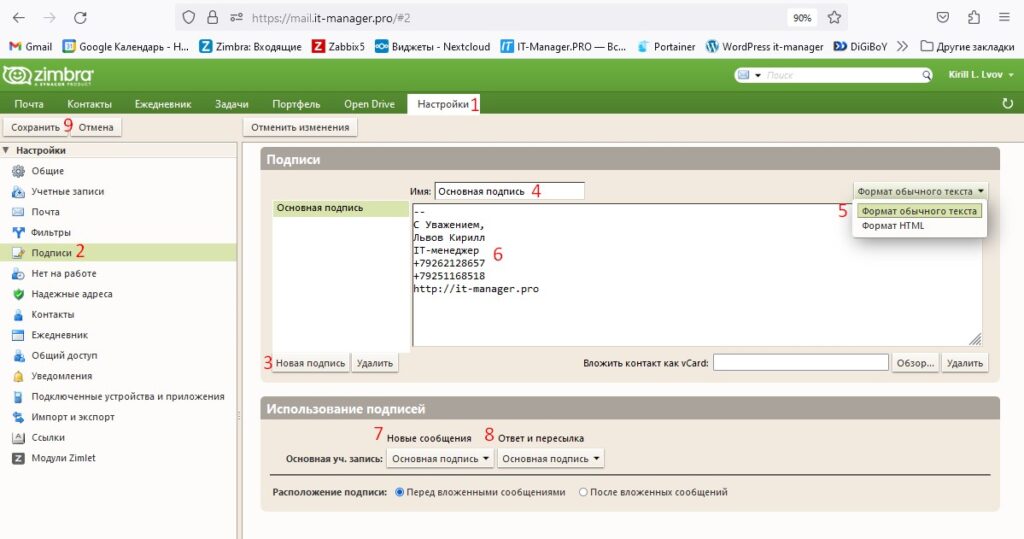
Task: Switch to the Контакты tab
Action: [89, 104]
